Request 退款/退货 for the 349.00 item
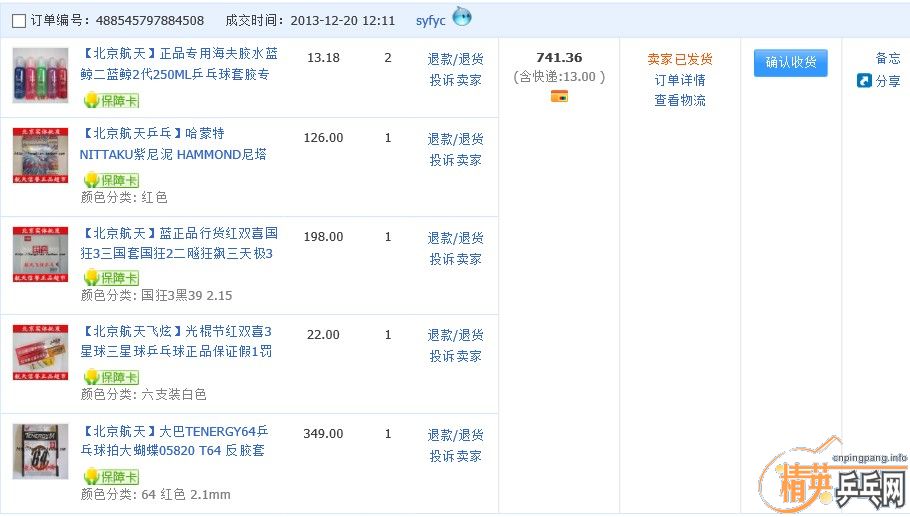Screen dimensions: 910x517 456,435
